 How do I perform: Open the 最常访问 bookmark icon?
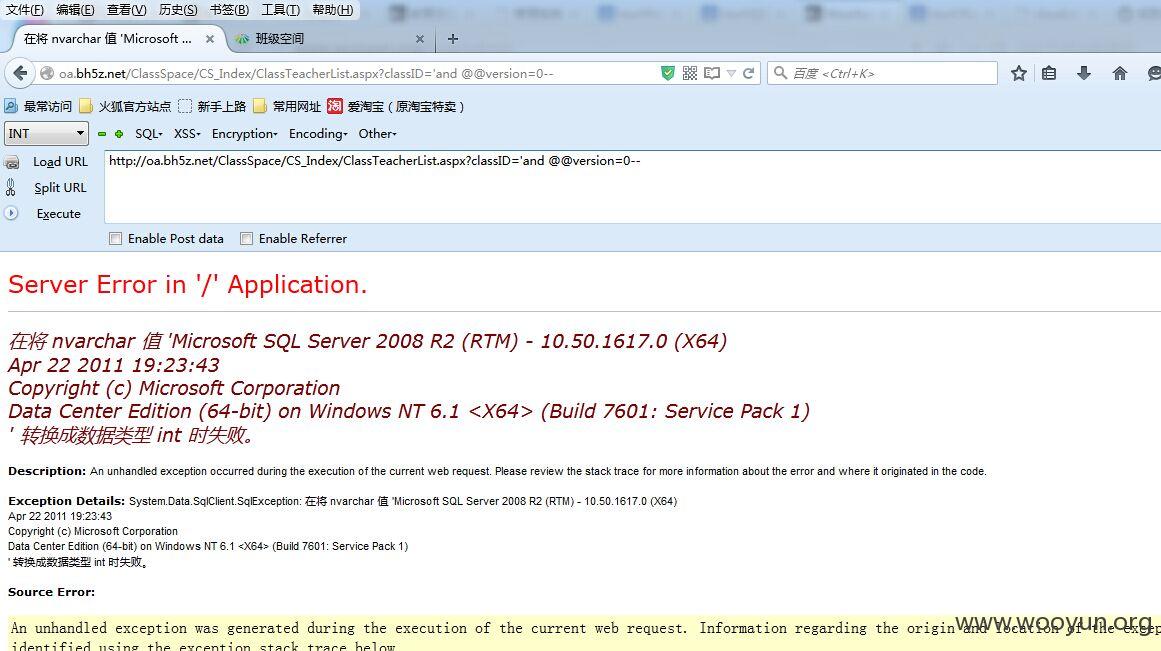tap(11, 106)
